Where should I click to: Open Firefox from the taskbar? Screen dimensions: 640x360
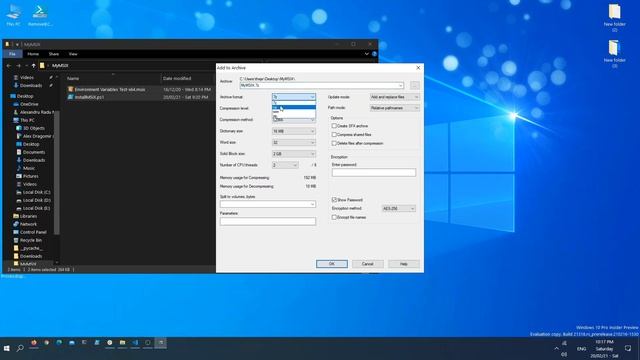pos(34,343)
